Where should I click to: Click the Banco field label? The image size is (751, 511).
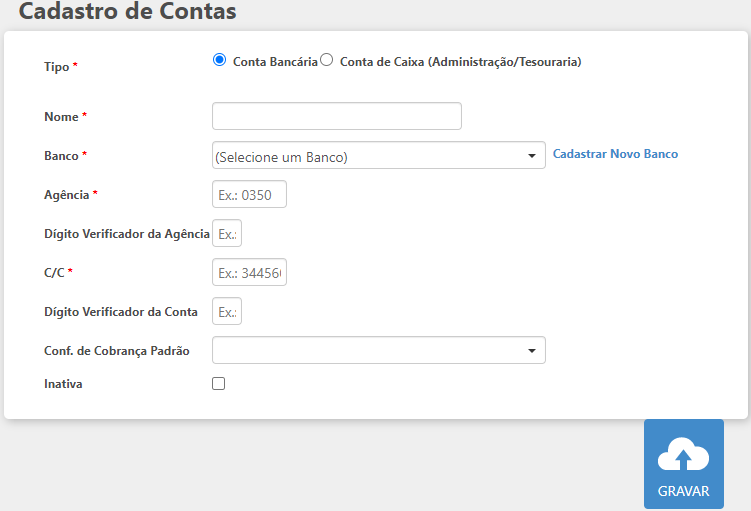(61, 156)
